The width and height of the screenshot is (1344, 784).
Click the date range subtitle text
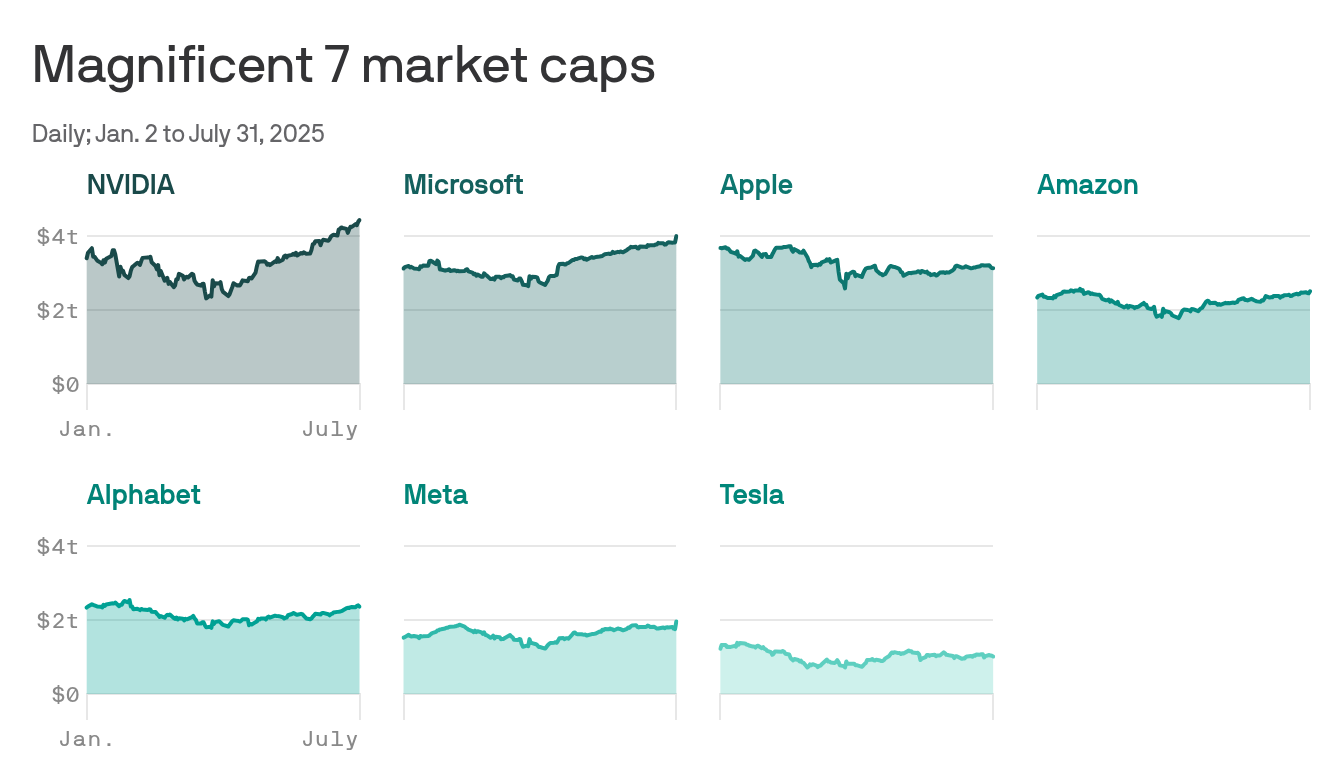pyautogui.click(x=178, y=134)
